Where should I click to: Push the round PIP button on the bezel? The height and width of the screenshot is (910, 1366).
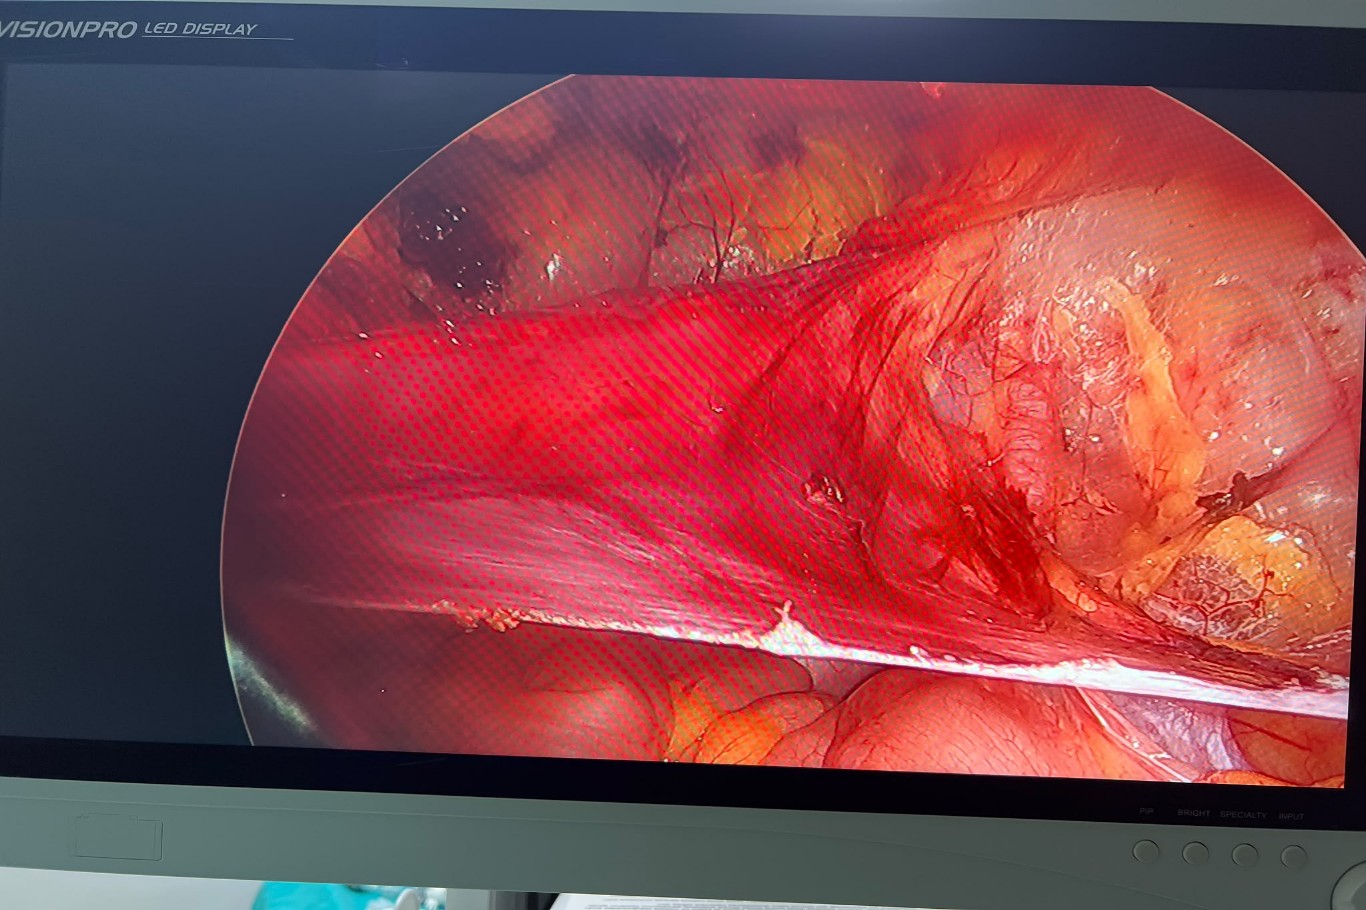pos(1146,851)
